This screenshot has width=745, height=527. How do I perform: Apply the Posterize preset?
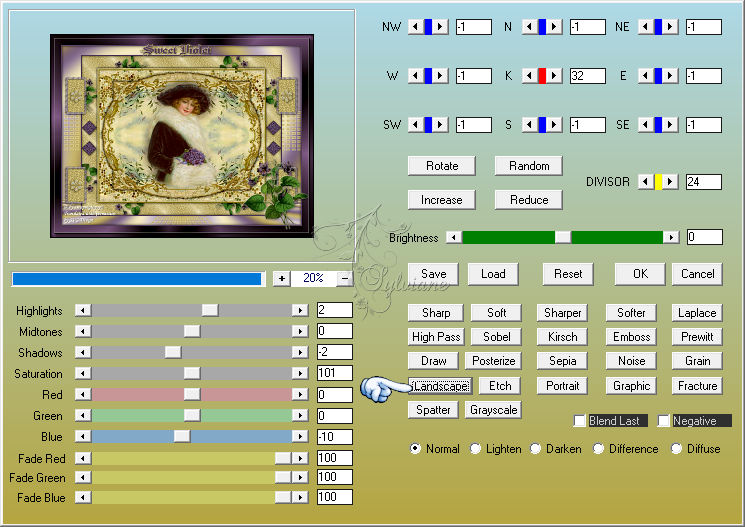pyautogui.click(x=493, y=361)
